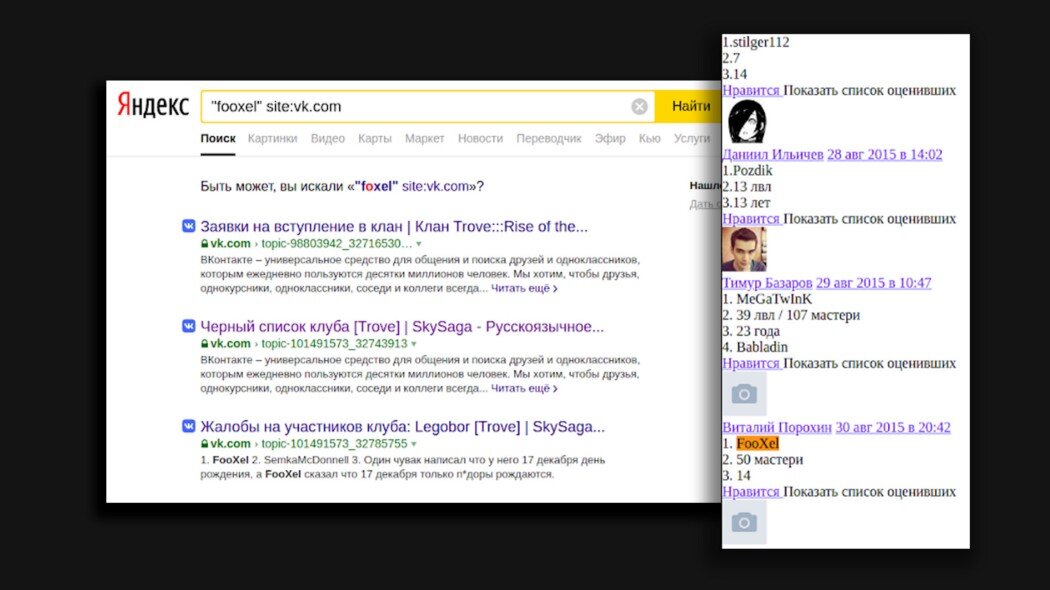Click Нравится under the Pozdik post
The width and height of the screenshot is (1050, 590).
(751, 219)
